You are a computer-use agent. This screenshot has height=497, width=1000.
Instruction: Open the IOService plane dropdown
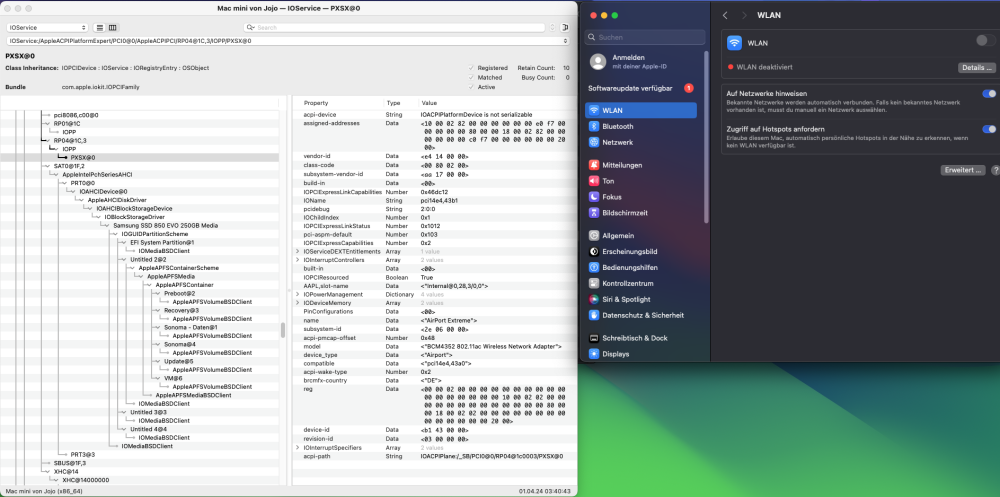[47, 28]
